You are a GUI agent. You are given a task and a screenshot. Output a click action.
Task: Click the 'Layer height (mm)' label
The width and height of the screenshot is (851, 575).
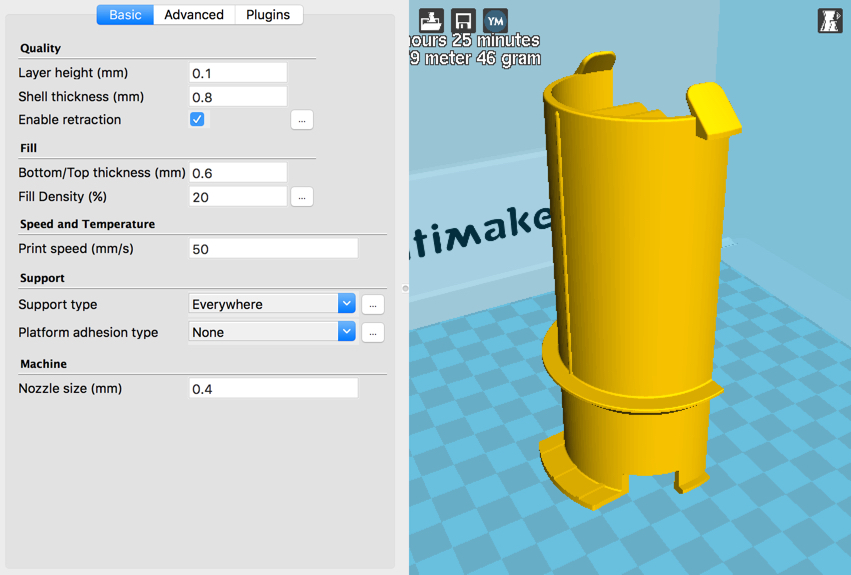pos(73,73)
